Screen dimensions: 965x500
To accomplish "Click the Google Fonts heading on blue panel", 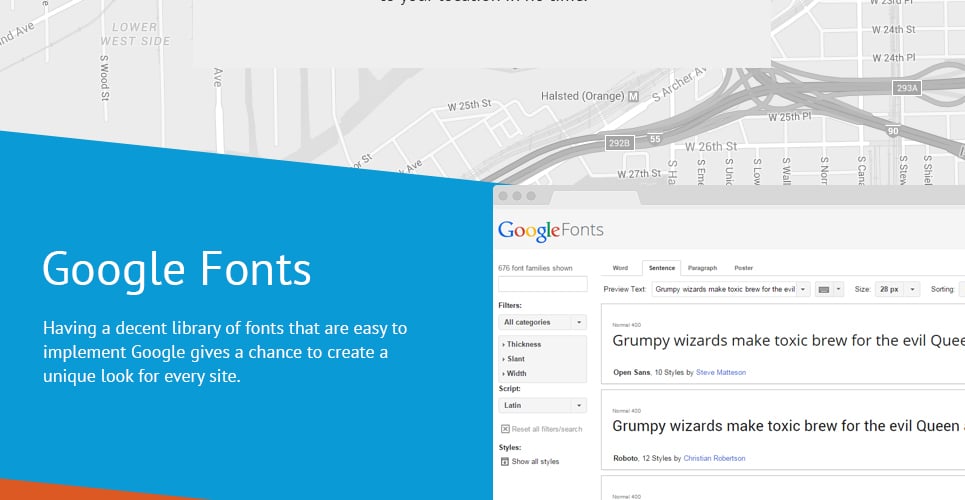I will point(177,269).
